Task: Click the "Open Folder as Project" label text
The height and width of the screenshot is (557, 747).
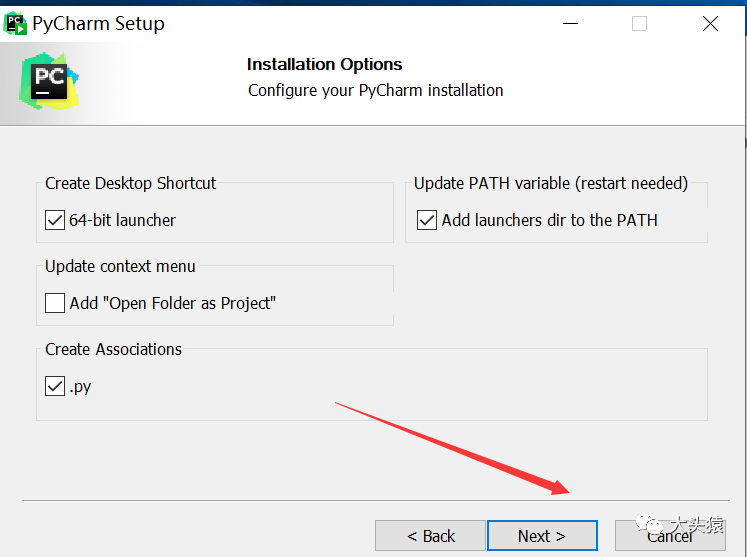Action: (x=173, y=303)
